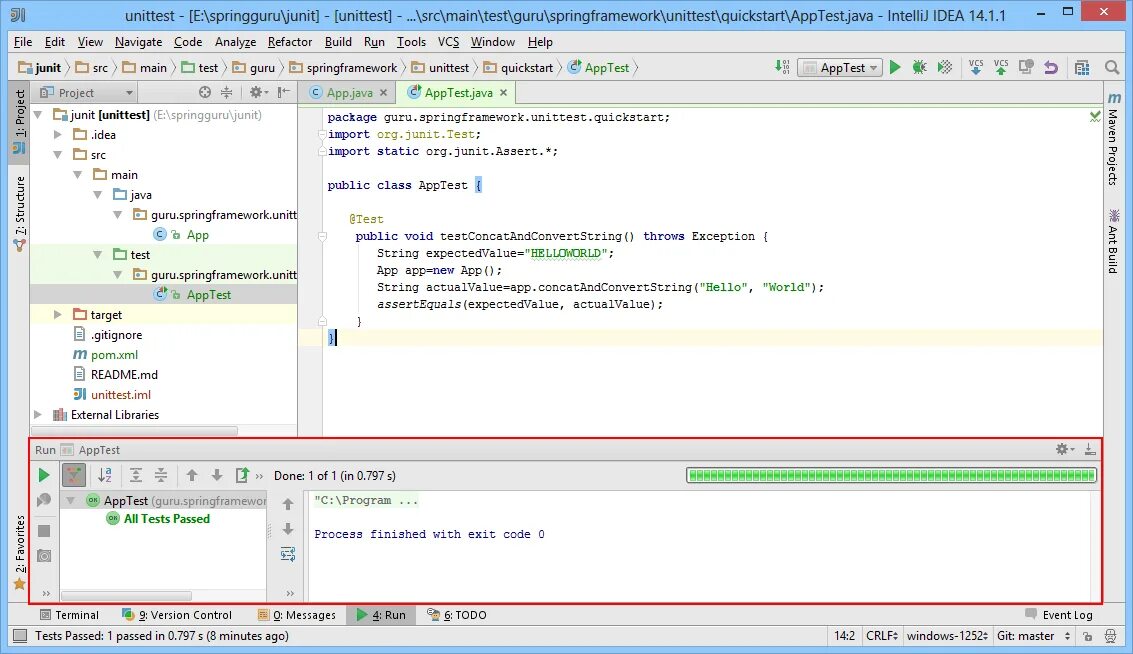Screen dimensions: 1133x654
Task: Run with coverage toolbar icon
Action: (944, 67)
